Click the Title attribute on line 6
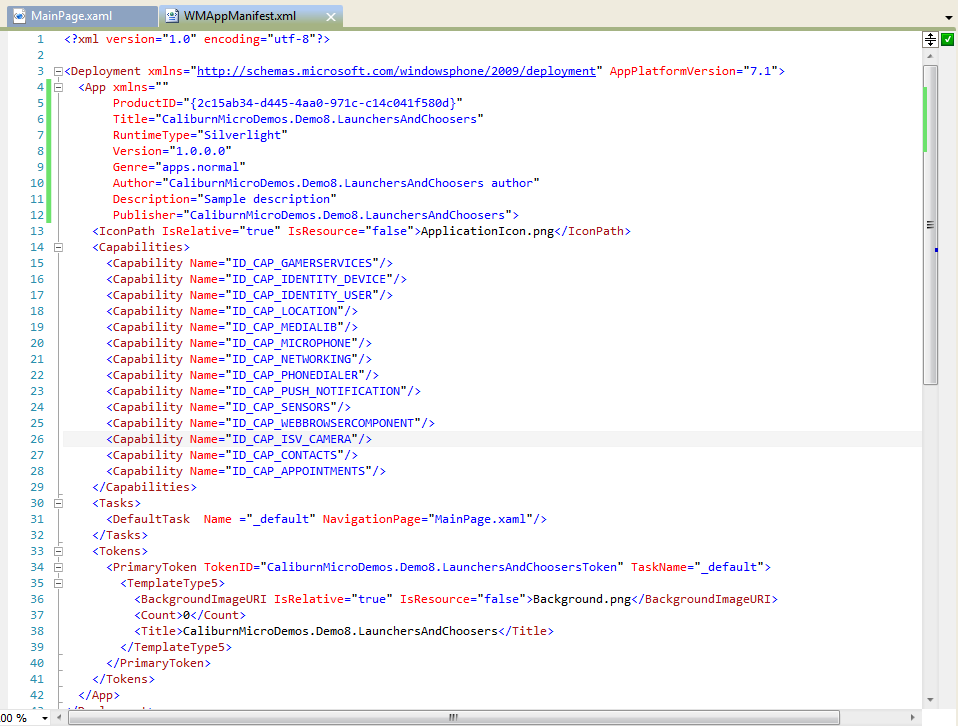The image size is (958, 726). click(x=298, y=119)
